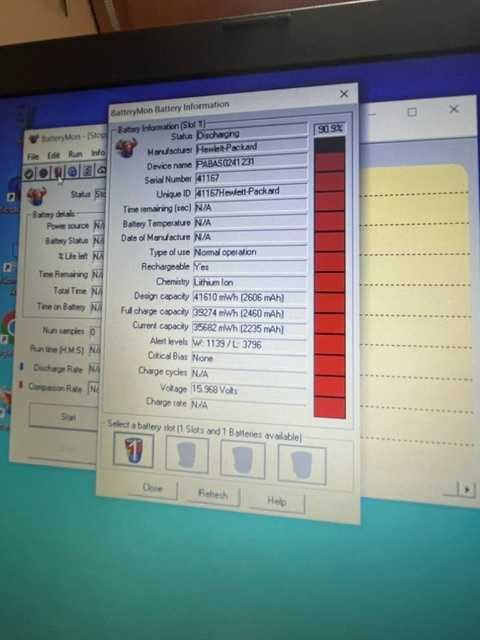Click the Charge cycles N/A value

click(249, 373)
